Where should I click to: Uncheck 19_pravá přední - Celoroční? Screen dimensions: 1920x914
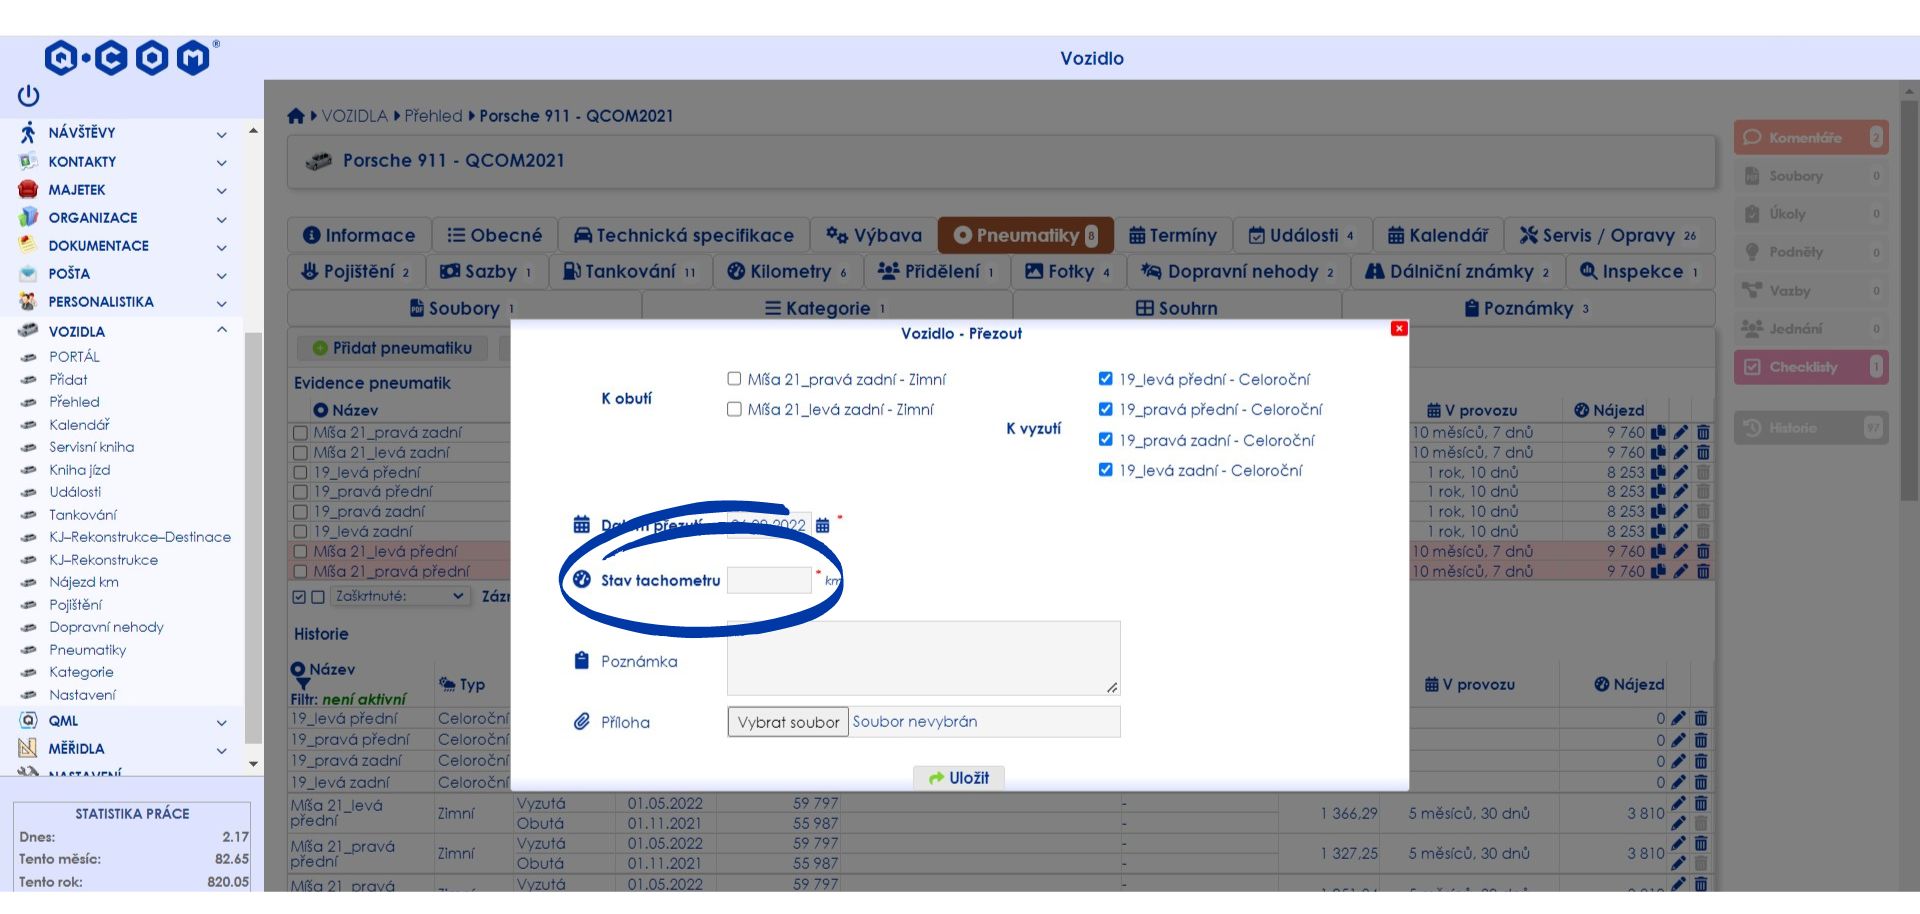click(x=1105, y=409)
